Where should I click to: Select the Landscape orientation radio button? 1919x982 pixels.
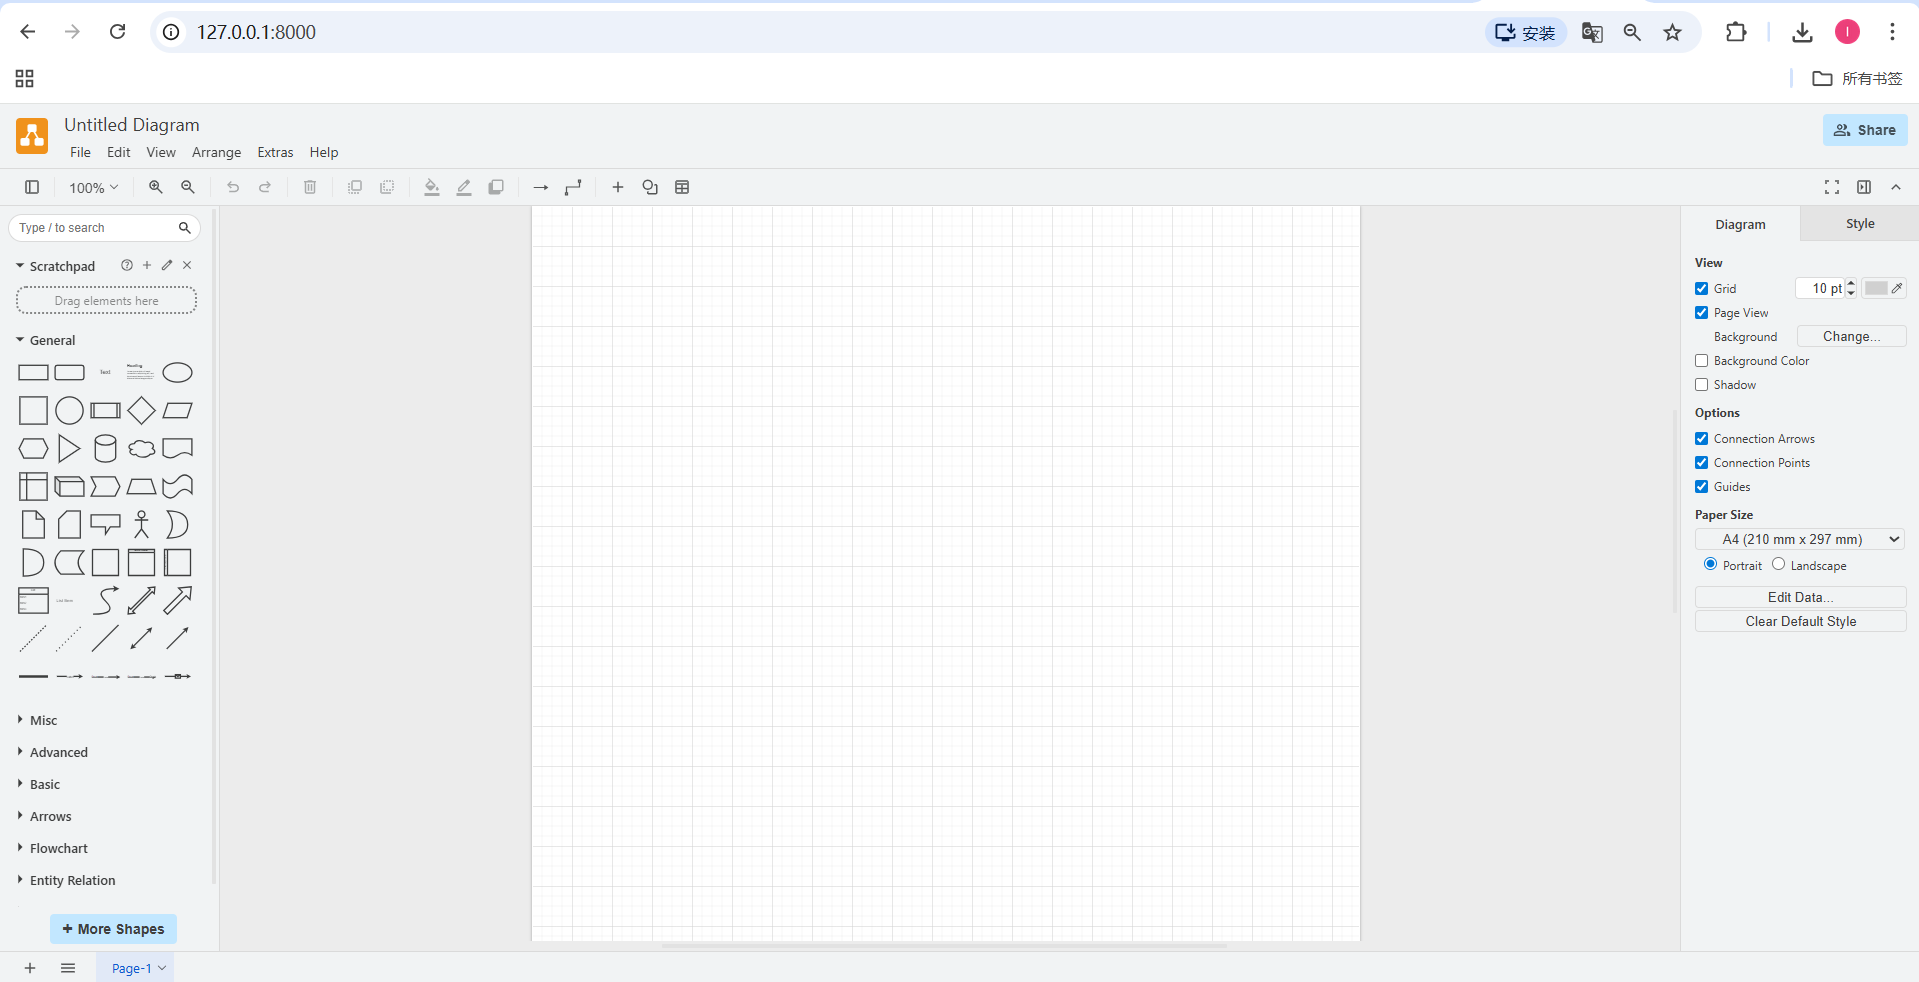pos(1778,565)
